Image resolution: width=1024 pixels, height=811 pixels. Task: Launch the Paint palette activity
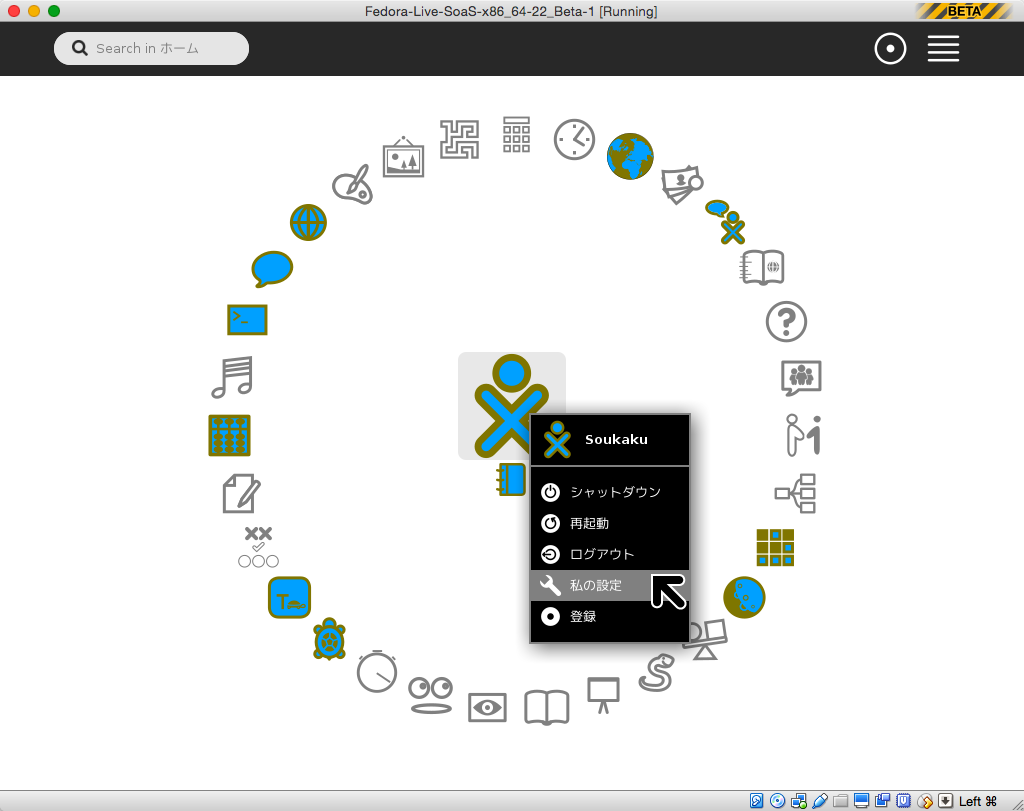(353, 184)
